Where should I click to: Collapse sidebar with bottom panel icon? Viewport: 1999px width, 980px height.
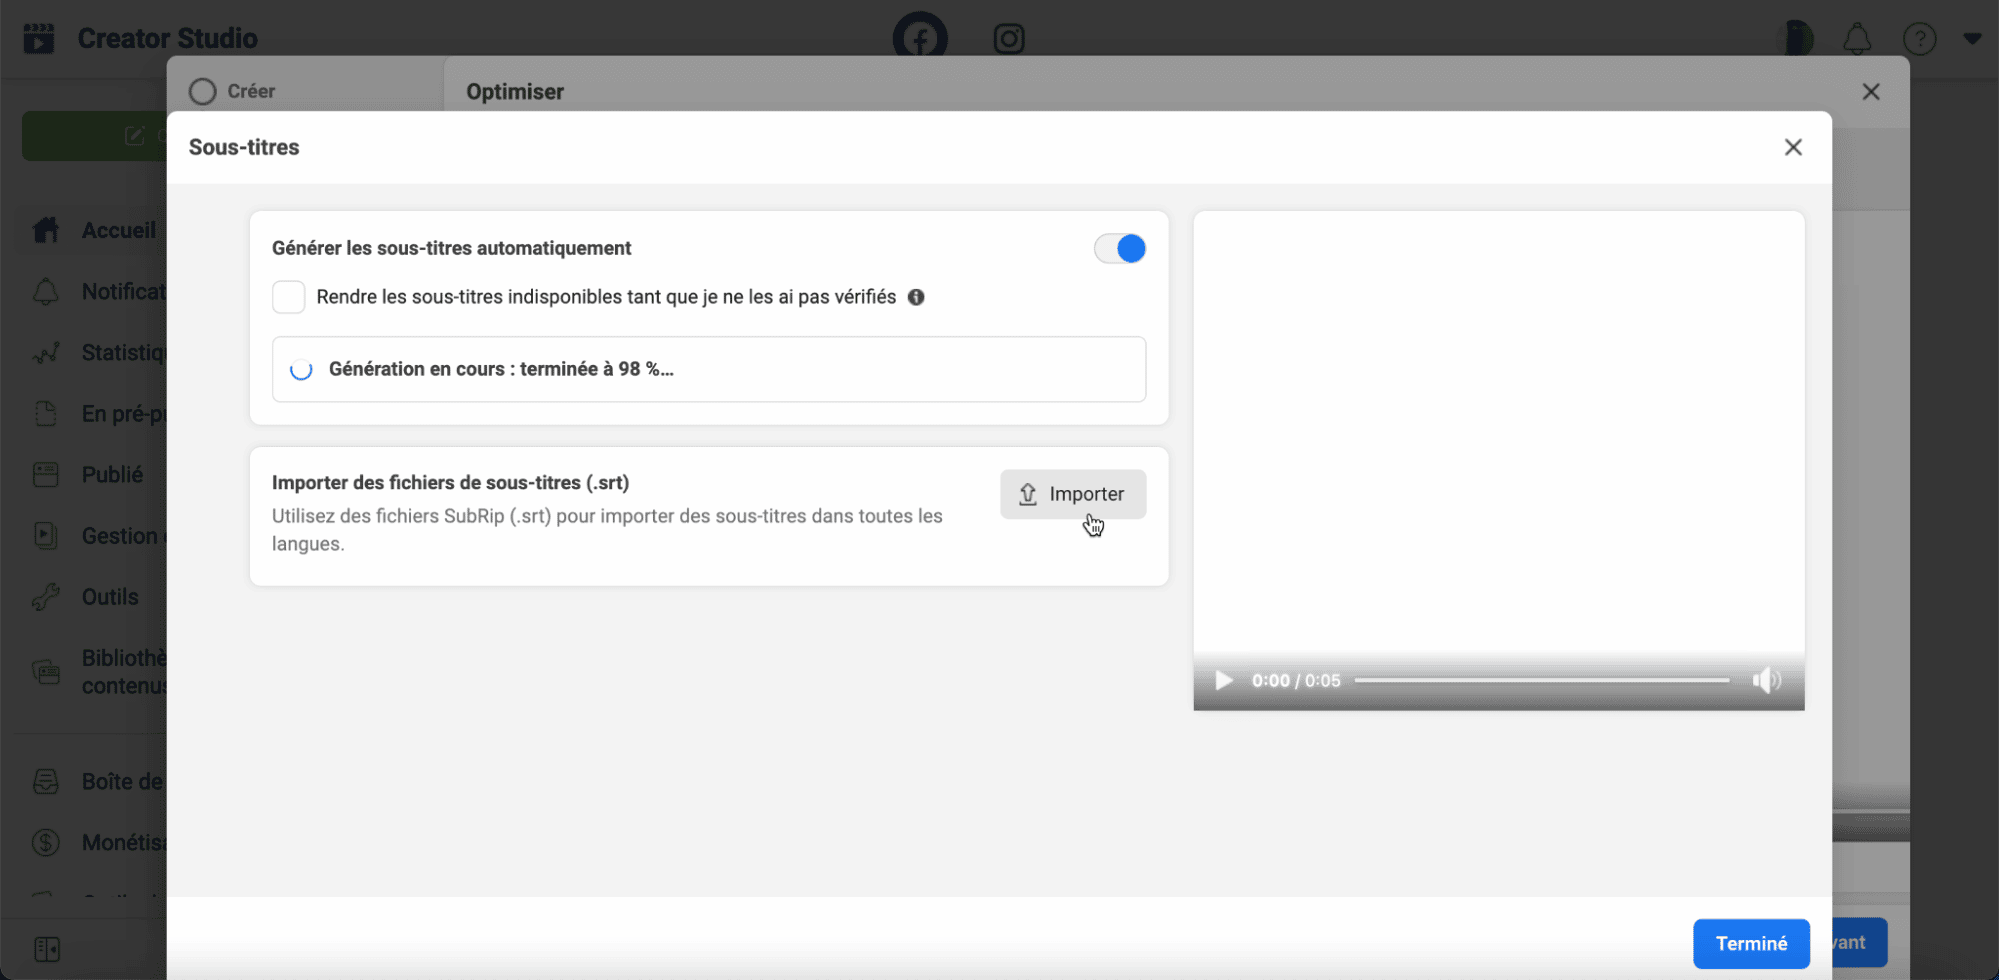coord(47,948)
